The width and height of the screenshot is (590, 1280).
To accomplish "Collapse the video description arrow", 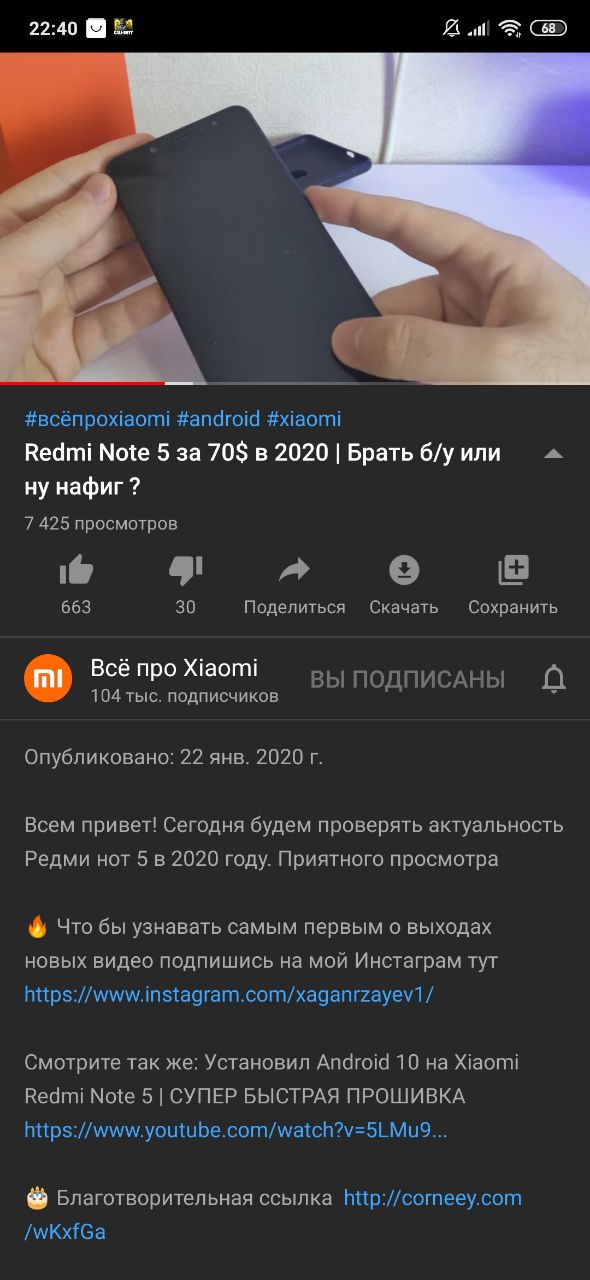I will [x=553, y=454].
